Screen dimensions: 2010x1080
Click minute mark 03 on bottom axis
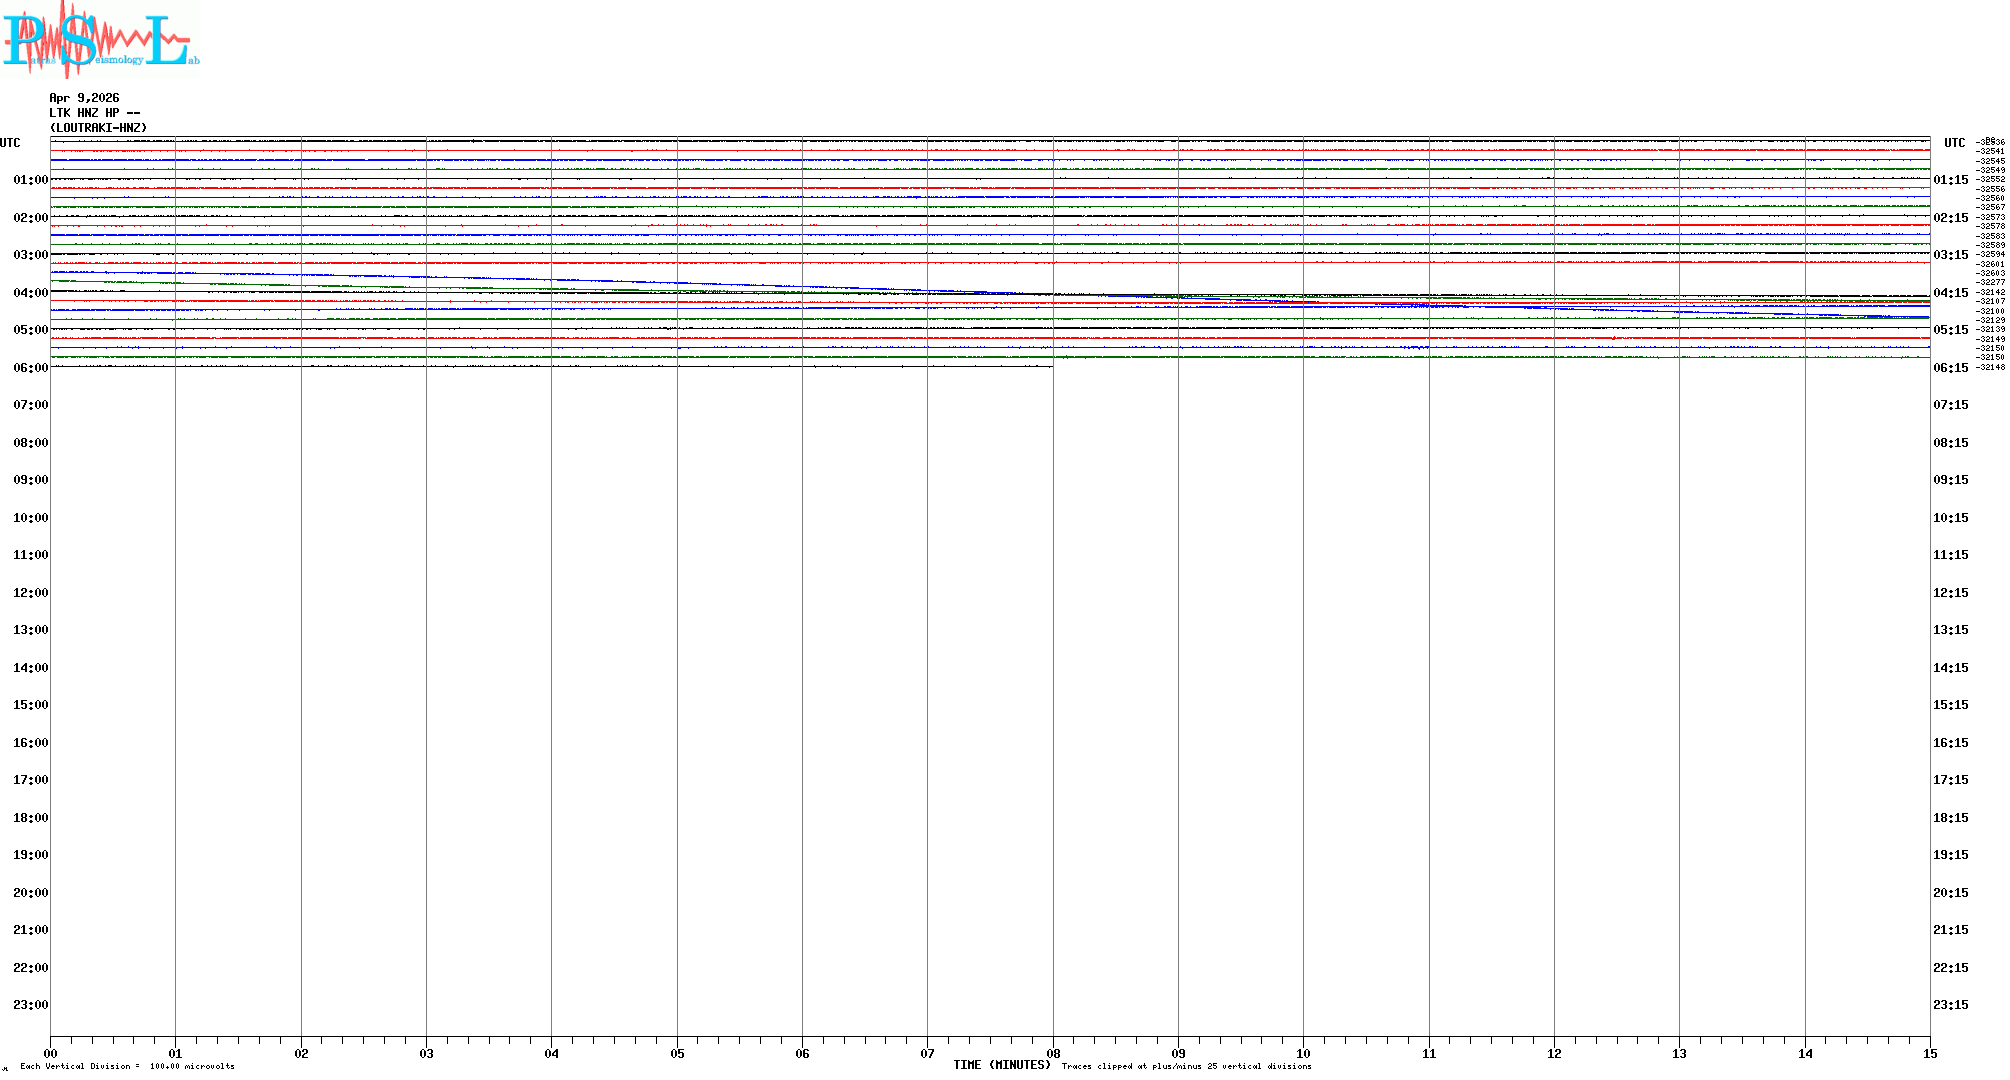[427, 1053]
